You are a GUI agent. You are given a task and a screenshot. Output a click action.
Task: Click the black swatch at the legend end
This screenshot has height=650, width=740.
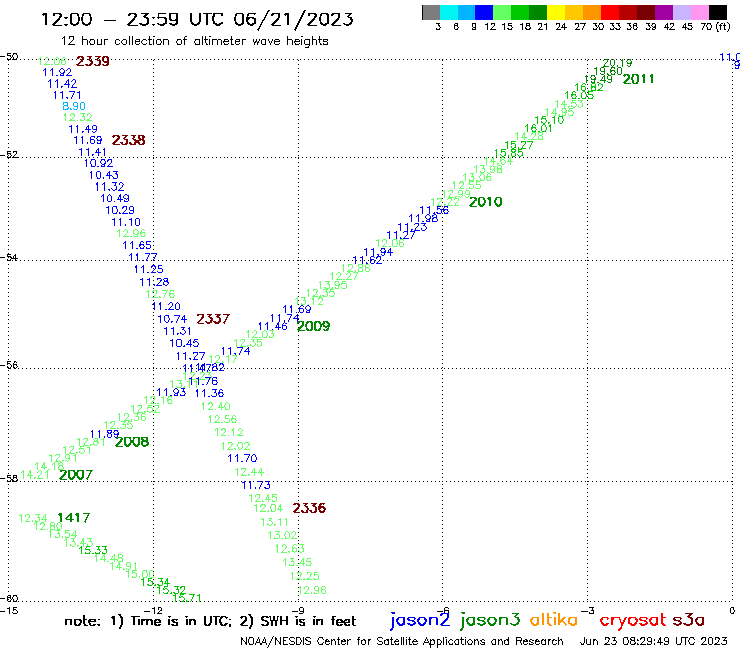[717, 12]
